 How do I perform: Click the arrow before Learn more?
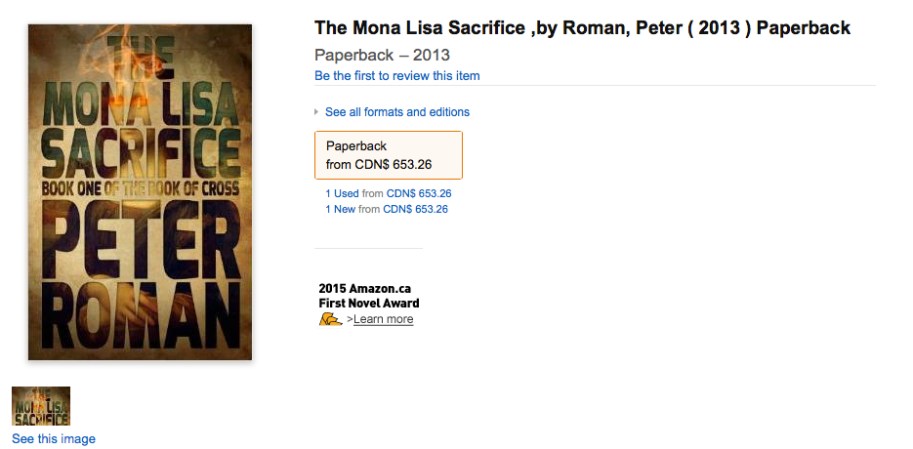349,320
